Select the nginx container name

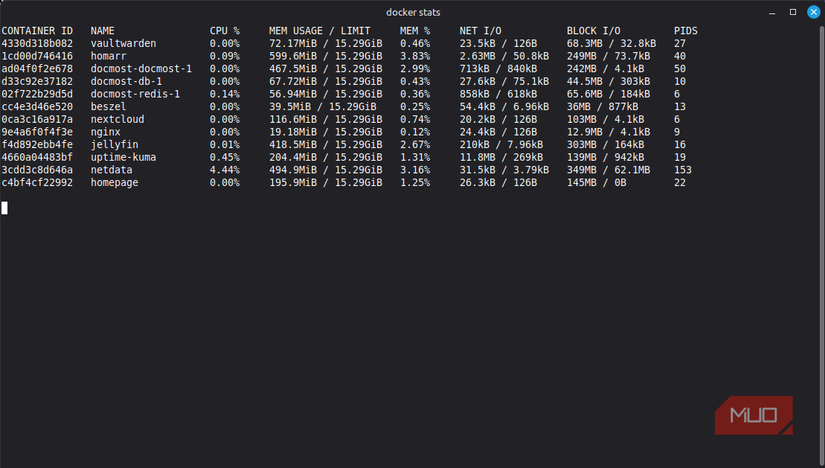[x=105, y=132]
